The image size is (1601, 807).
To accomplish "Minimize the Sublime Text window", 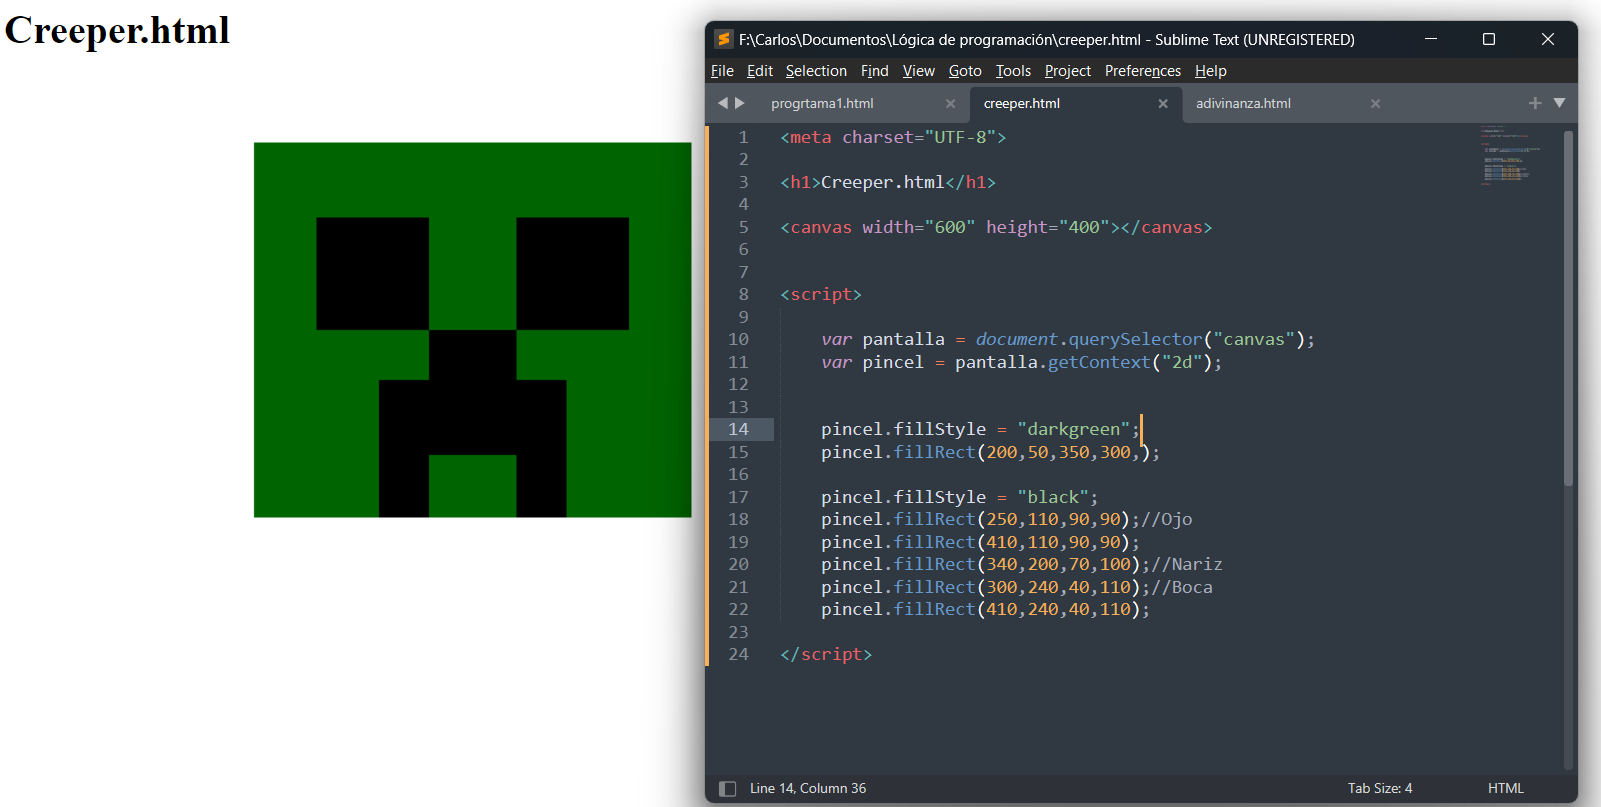I will point(1431,39).
